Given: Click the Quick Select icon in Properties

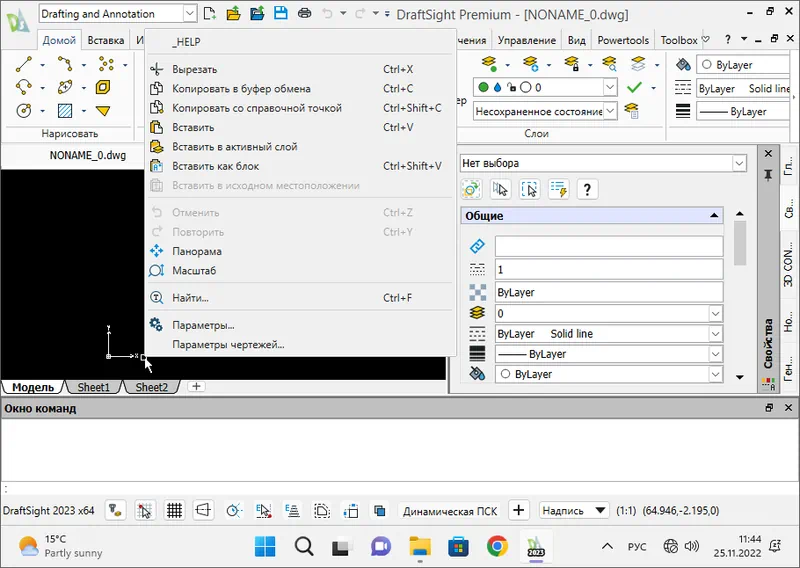Looking at the screenshot, I should tap(559, 189).
